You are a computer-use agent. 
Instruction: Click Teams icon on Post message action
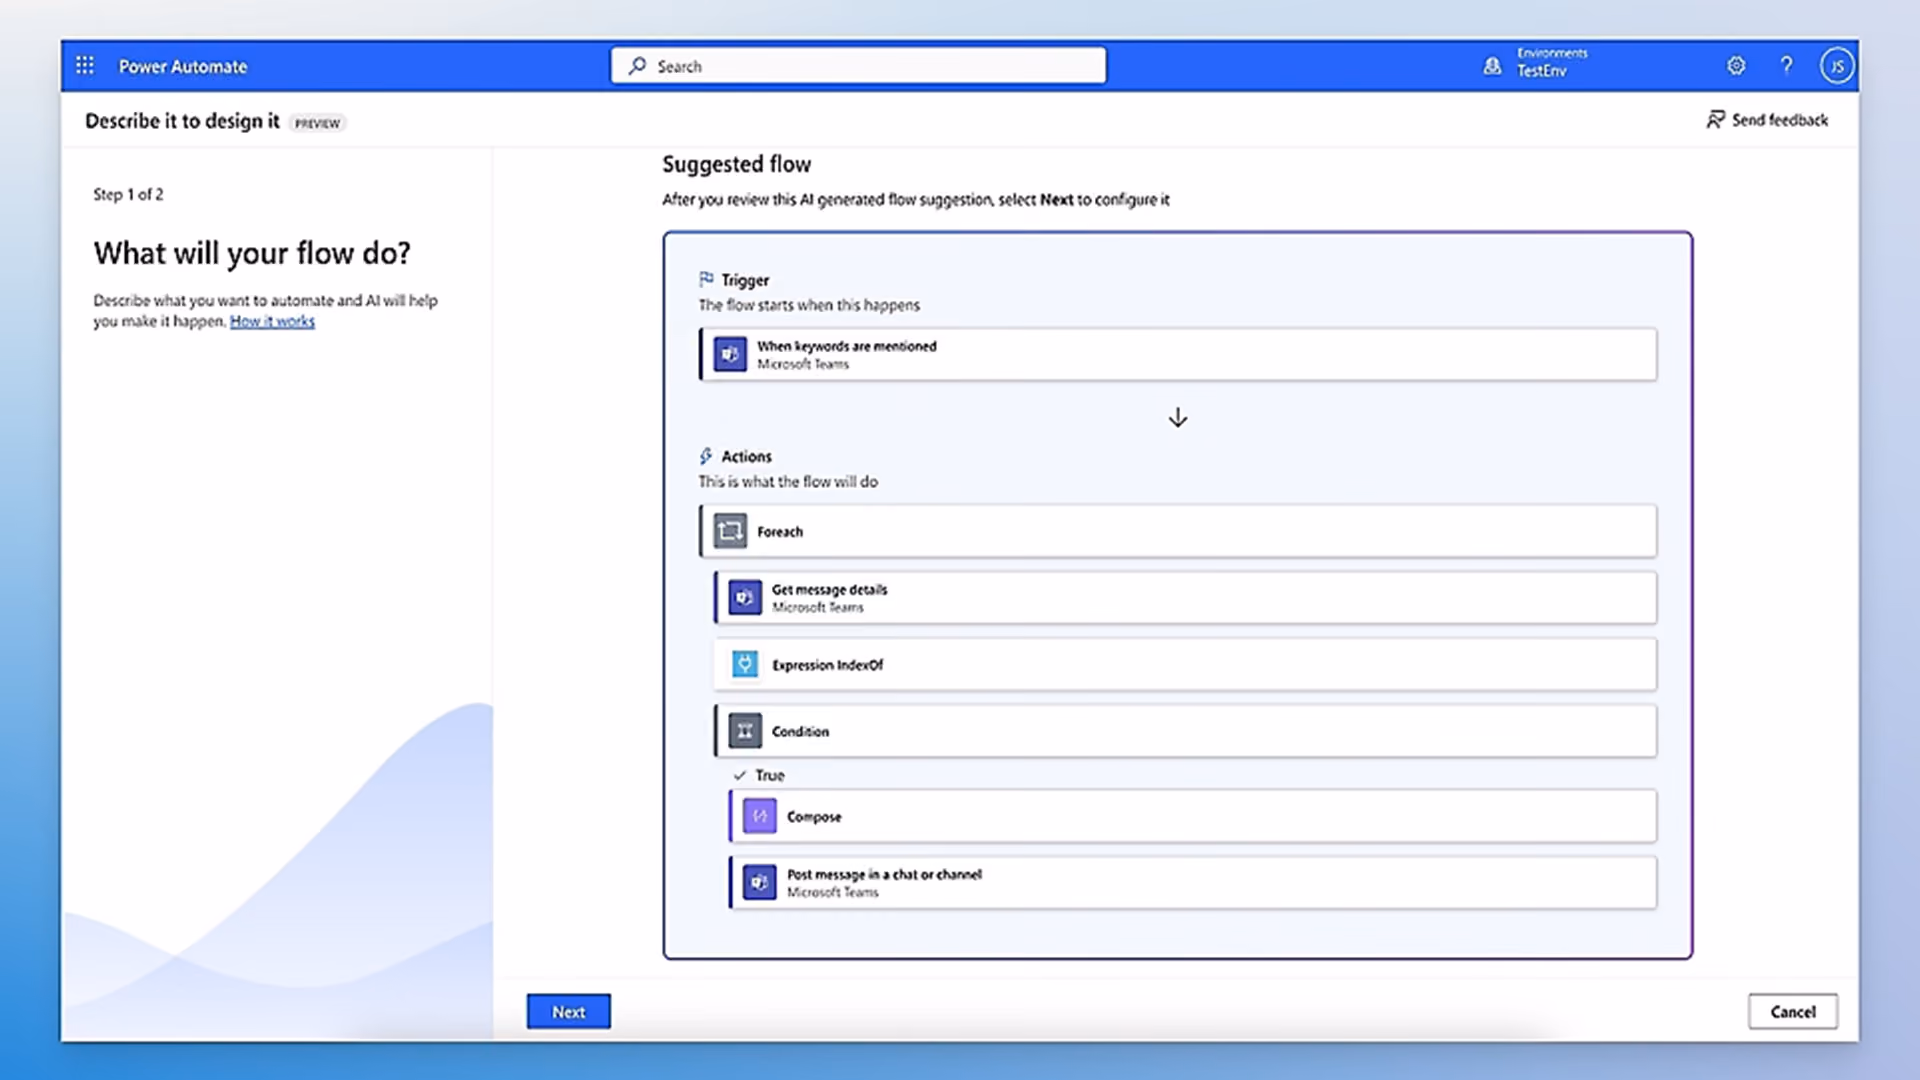click(760, 882)
